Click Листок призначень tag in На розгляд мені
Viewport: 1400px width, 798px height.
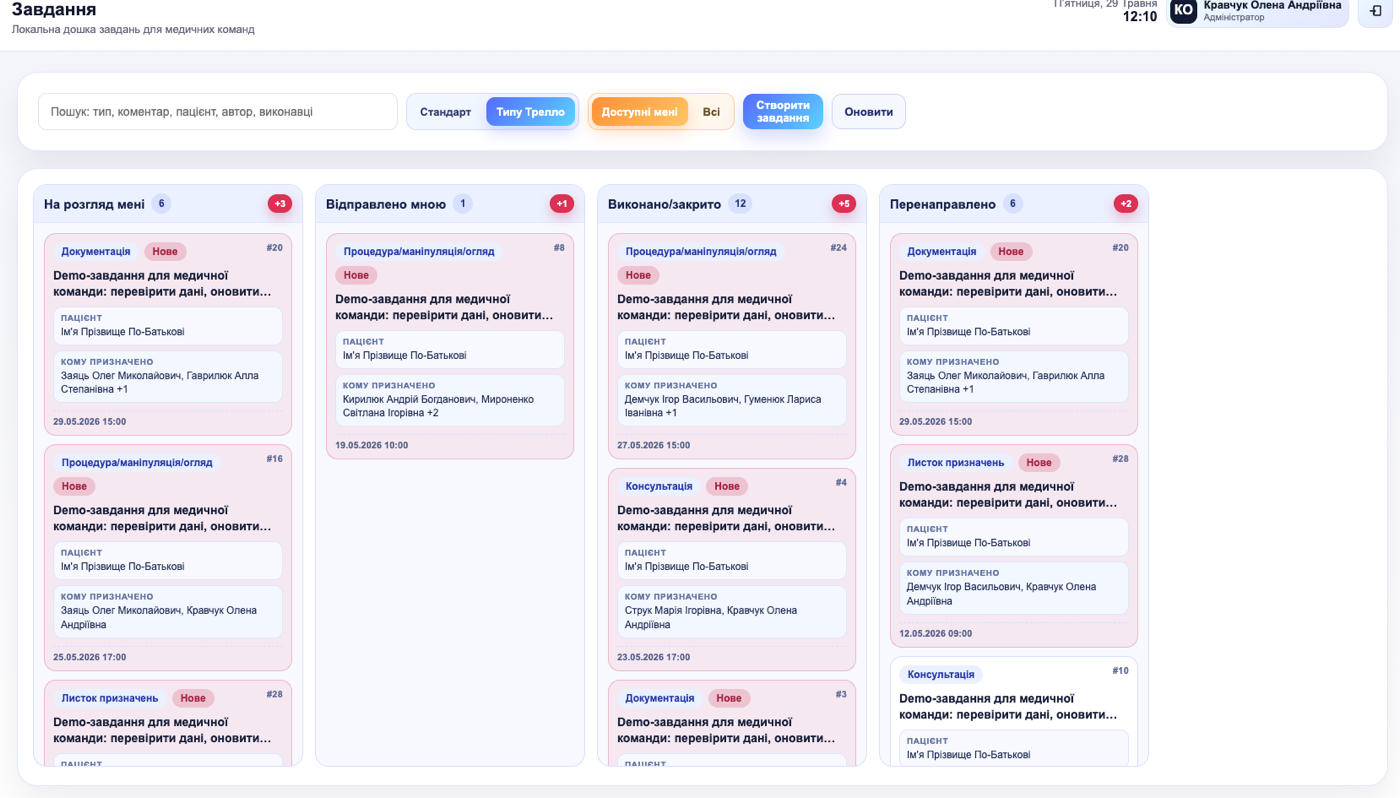tap(110, 699)
